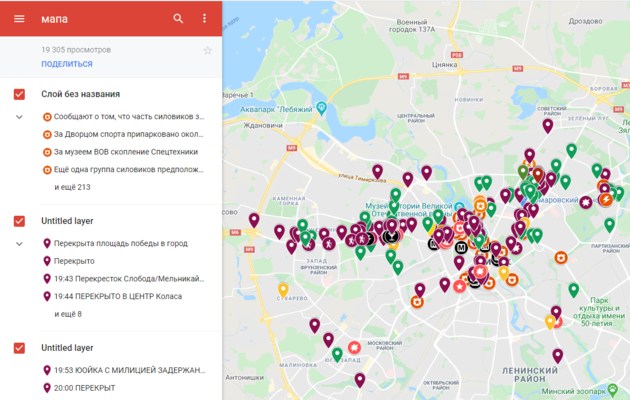
Task: Open the hamburger menu beside the мапа title
Action: [x=19, y=19]
